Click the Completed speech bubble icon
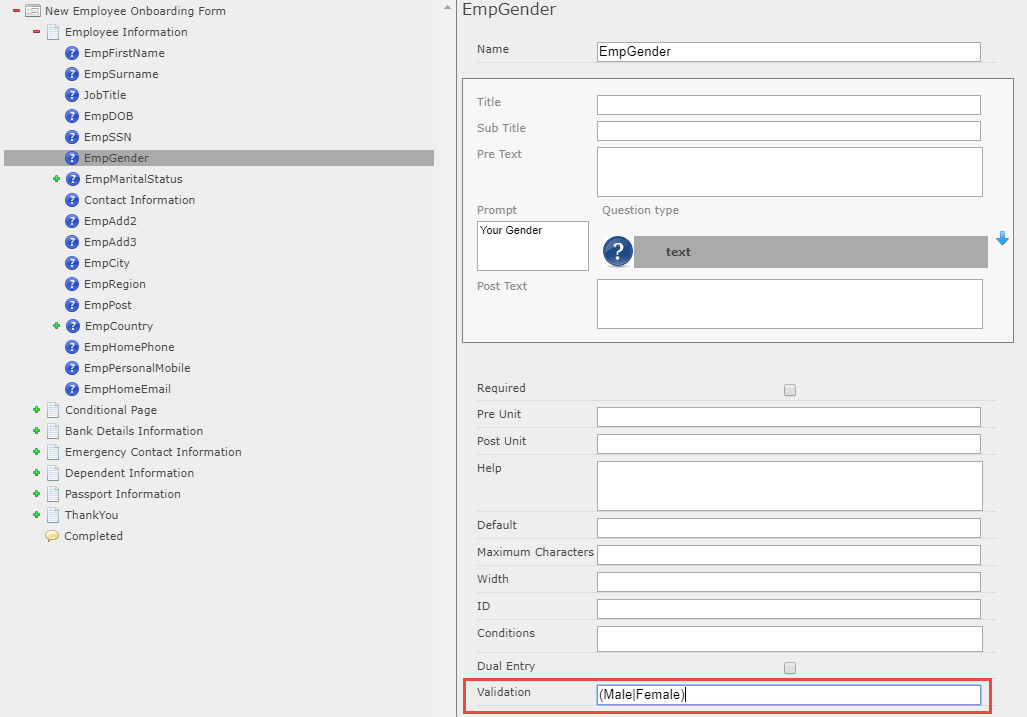The width and height of the screenshot is (1027, 717). tap(52, 536)
